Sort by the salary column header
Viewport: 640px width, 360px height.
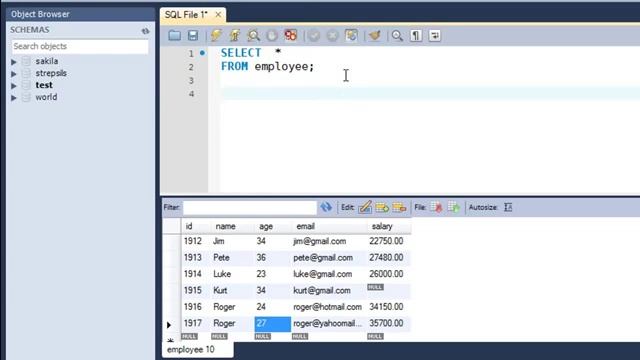[389, 226]
